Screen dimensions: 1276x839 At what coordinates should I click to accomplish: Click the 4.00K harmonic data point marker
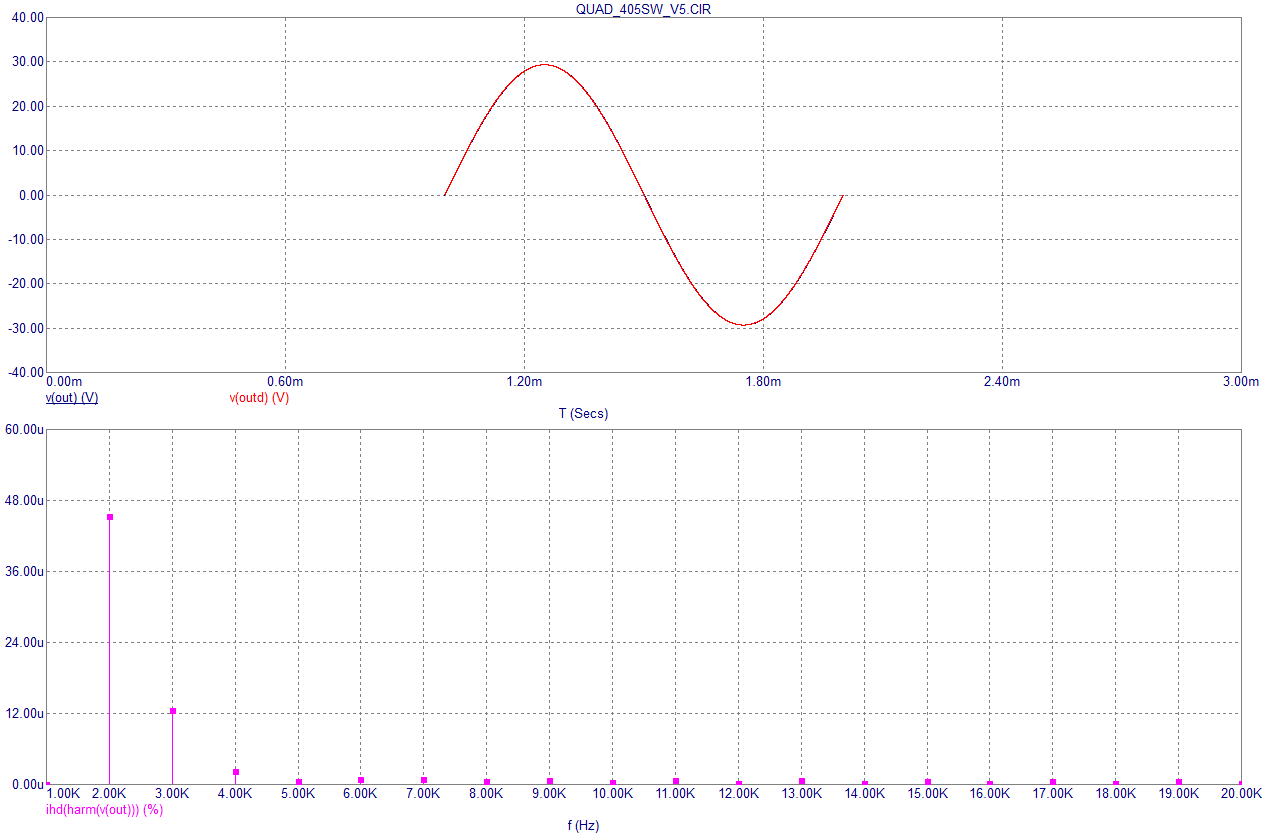click(236, 772)
